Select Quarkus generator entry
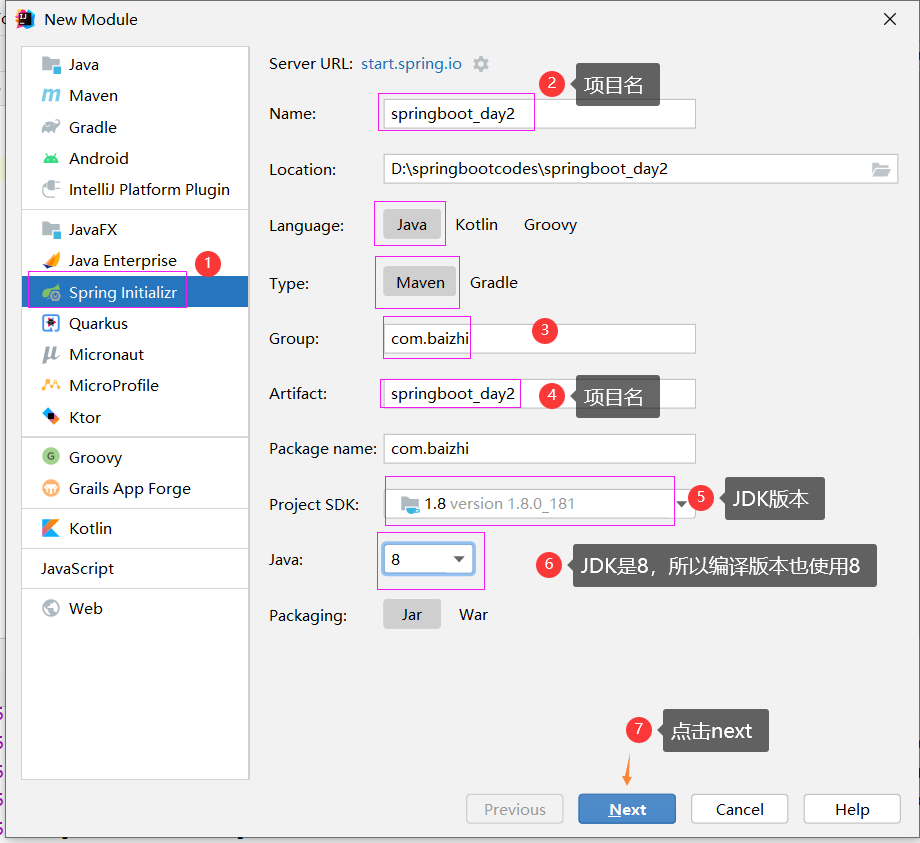This screenshot has width=920, height=843. coord(135,323)
